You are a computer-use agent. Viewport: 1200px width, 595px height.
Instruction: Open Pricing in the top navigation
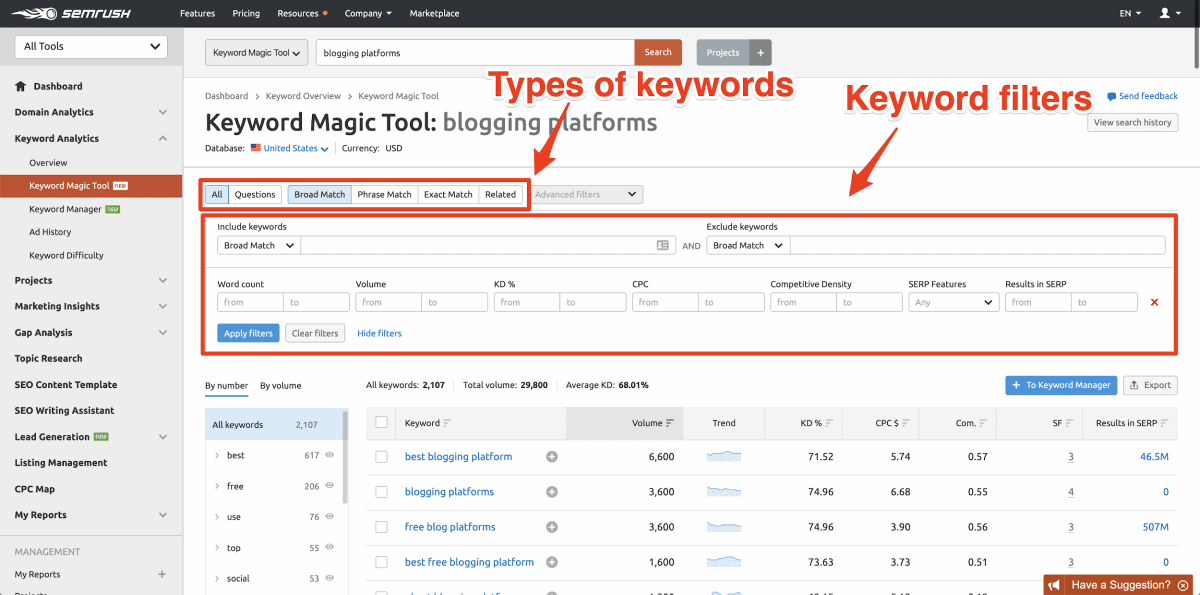[246, 14]
